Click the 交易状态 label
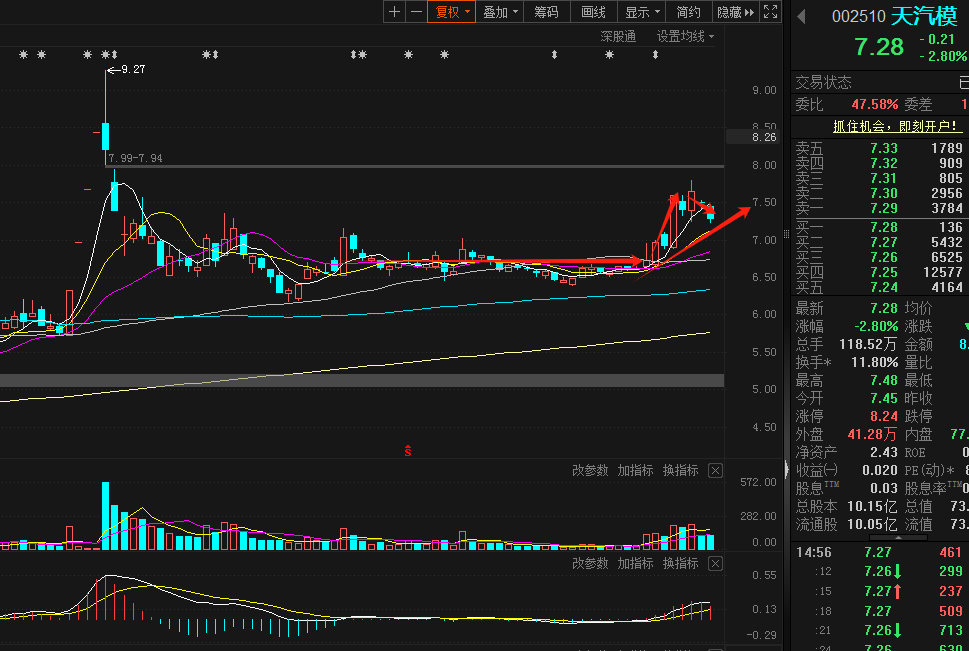 823,82
